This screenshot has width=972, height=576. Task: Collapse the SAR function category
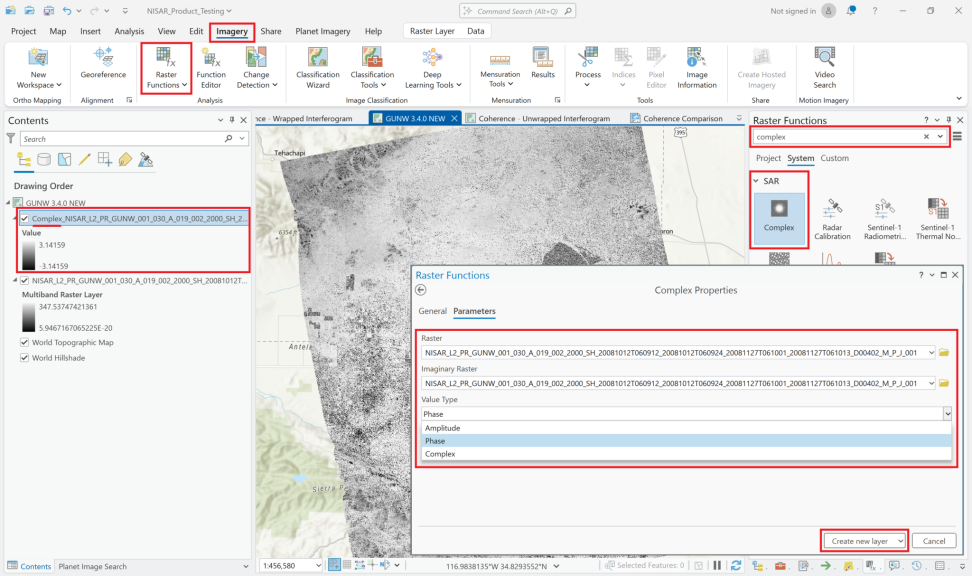click(756, 181)
